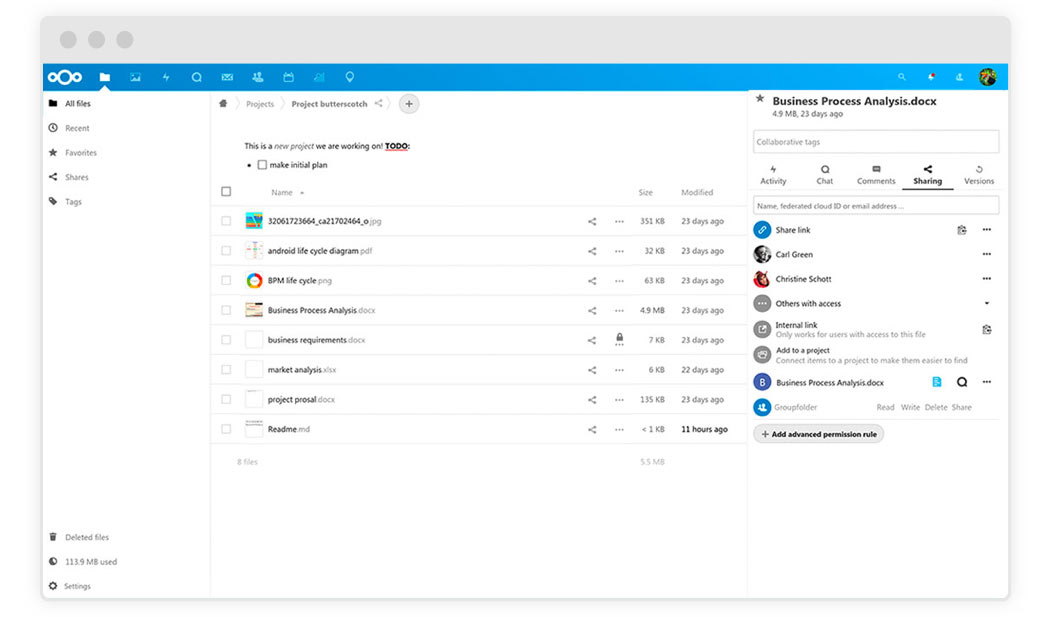This screenshot has height=618, width=1052.
Task: Click the name, federated cloud ID or email field
Action: (876, 206)
